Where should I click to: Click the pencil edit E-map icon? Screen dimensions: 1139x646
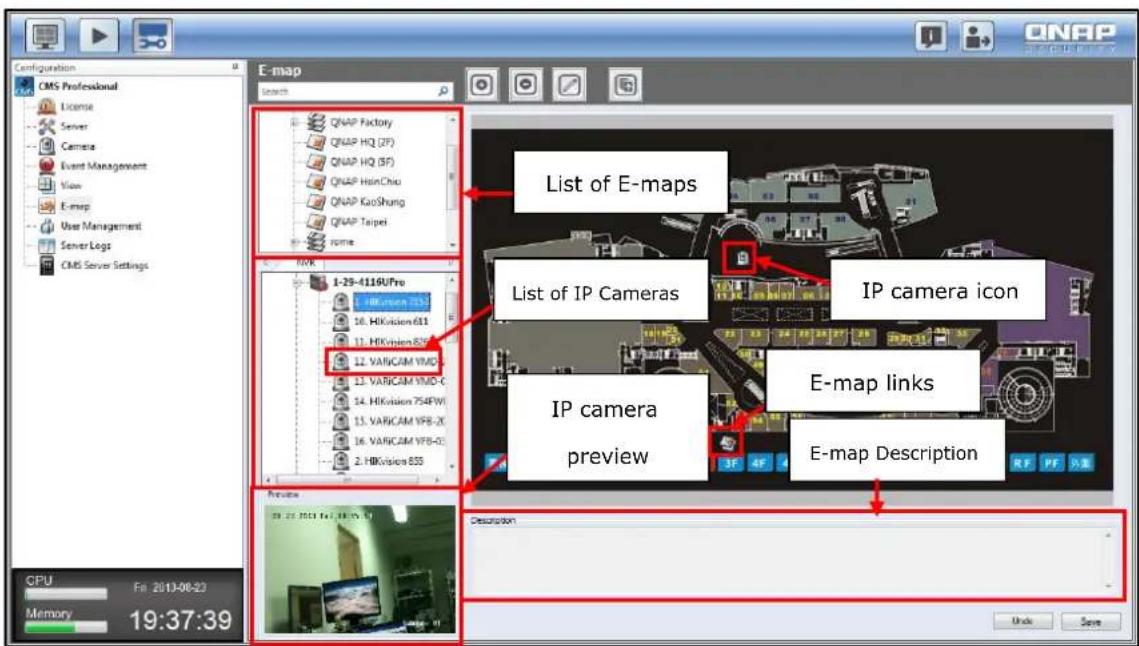pos(570,85)
